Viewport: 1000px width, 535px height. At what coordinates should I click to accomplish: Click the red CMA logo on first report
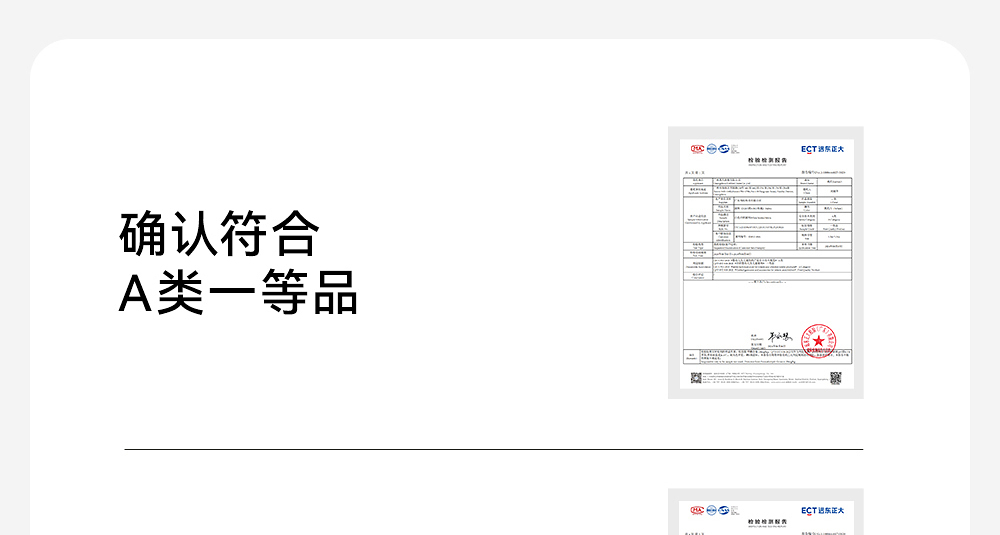click(697, 148)
